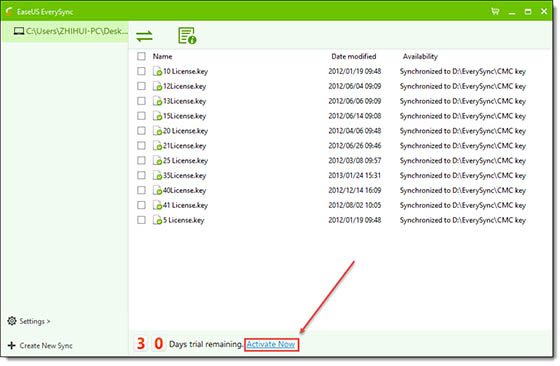
Task: Check the box for 12License.key
Action: pyautogui.click(x=141, y=86)
